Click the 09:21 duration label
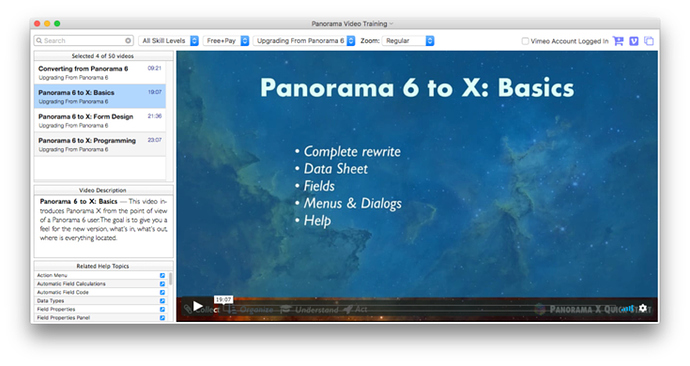The height and width of the screenshot is (366, 690). tap(154, 68)
